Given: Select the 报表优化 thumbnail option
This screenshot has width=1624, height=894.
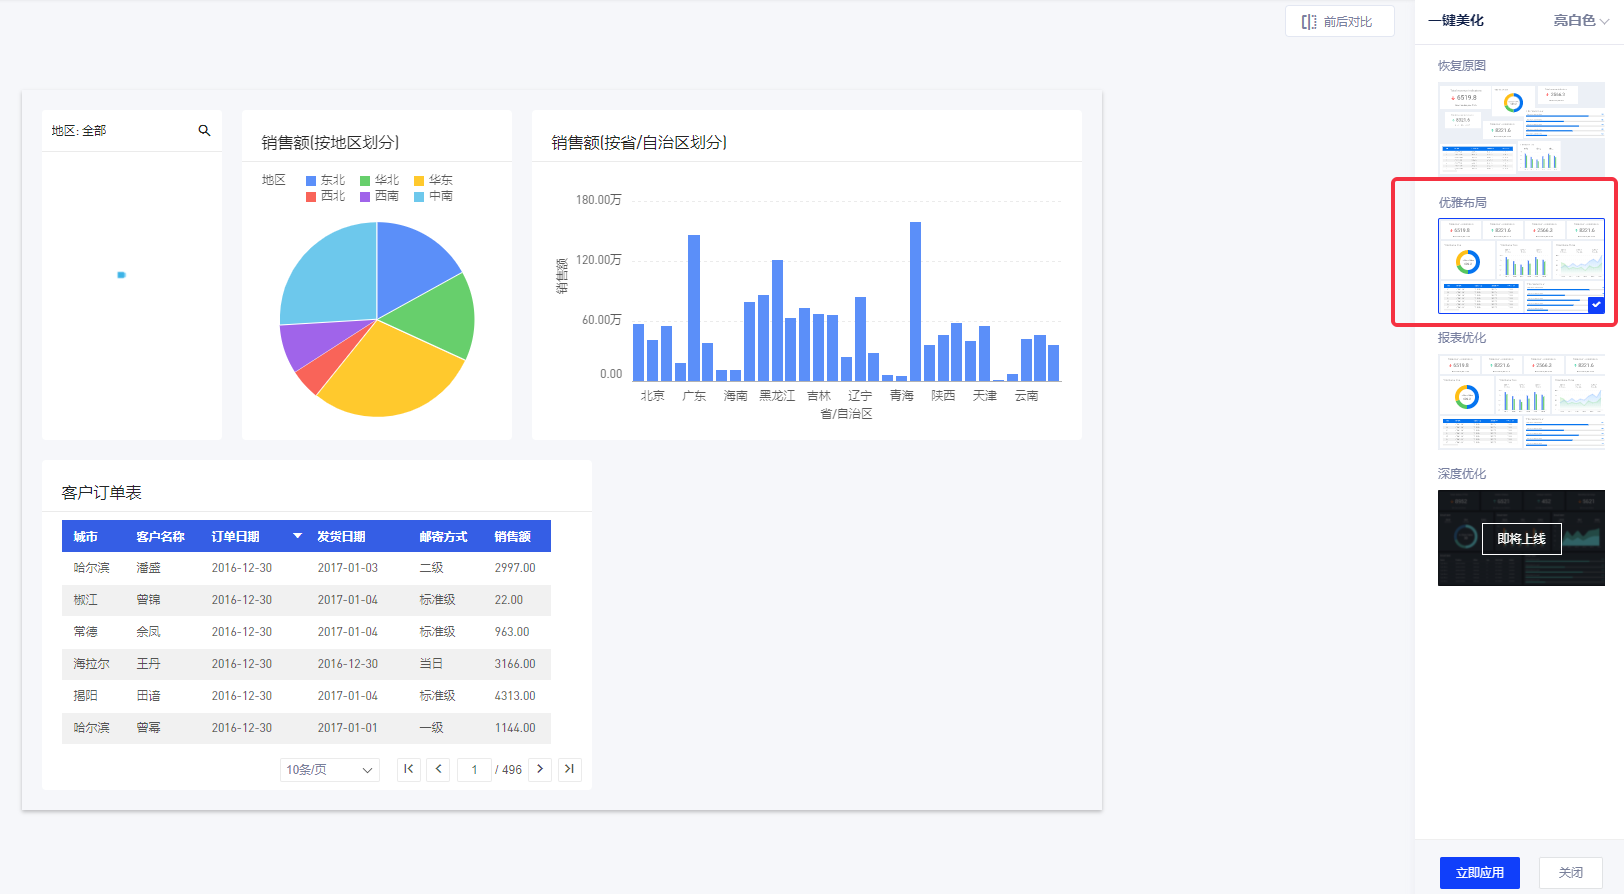Looking at the screenshot, I should 1520,401.
